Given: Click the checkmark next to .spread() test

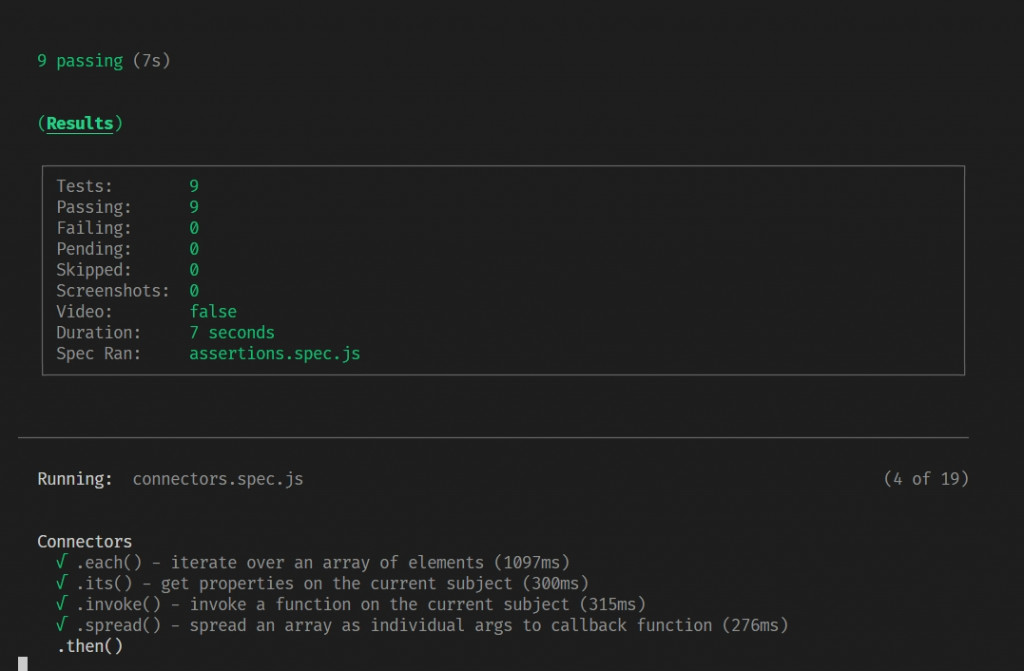Looking at the screenshot, I should point(62,626).
